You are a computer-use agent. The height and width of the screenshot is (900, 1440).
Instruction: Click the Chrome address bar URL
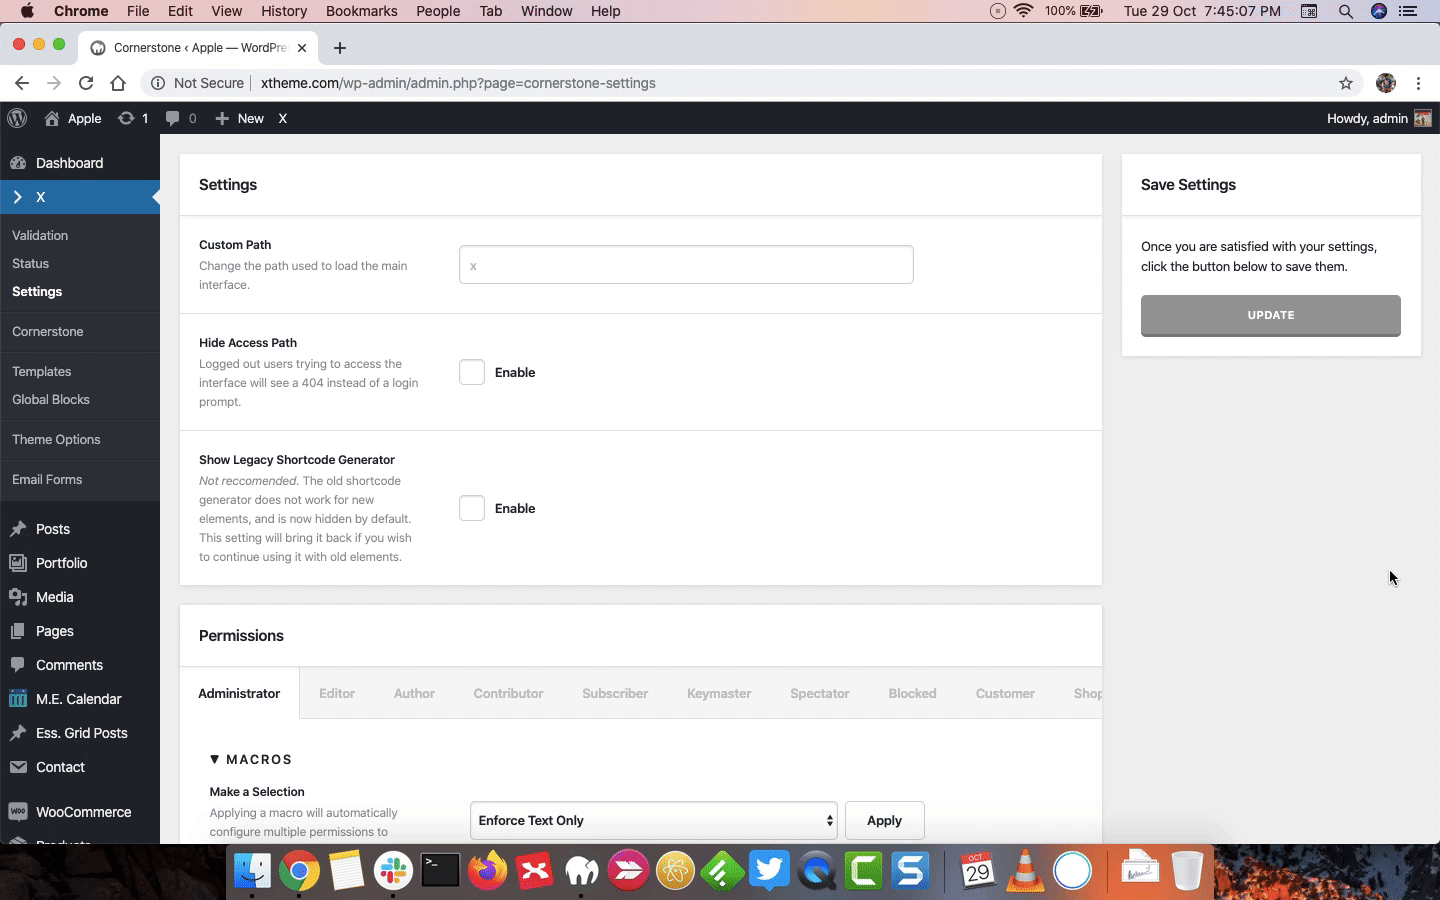(458, 83)
